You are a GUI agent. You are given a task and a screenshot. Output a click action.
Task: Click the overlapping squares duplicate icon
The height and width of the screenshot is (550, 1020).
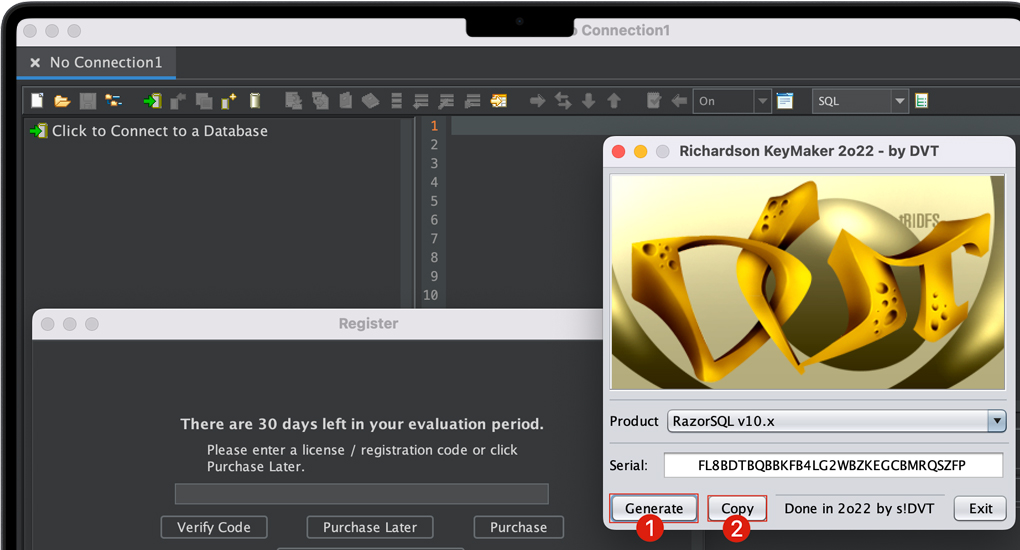click(x=204, y=101)
